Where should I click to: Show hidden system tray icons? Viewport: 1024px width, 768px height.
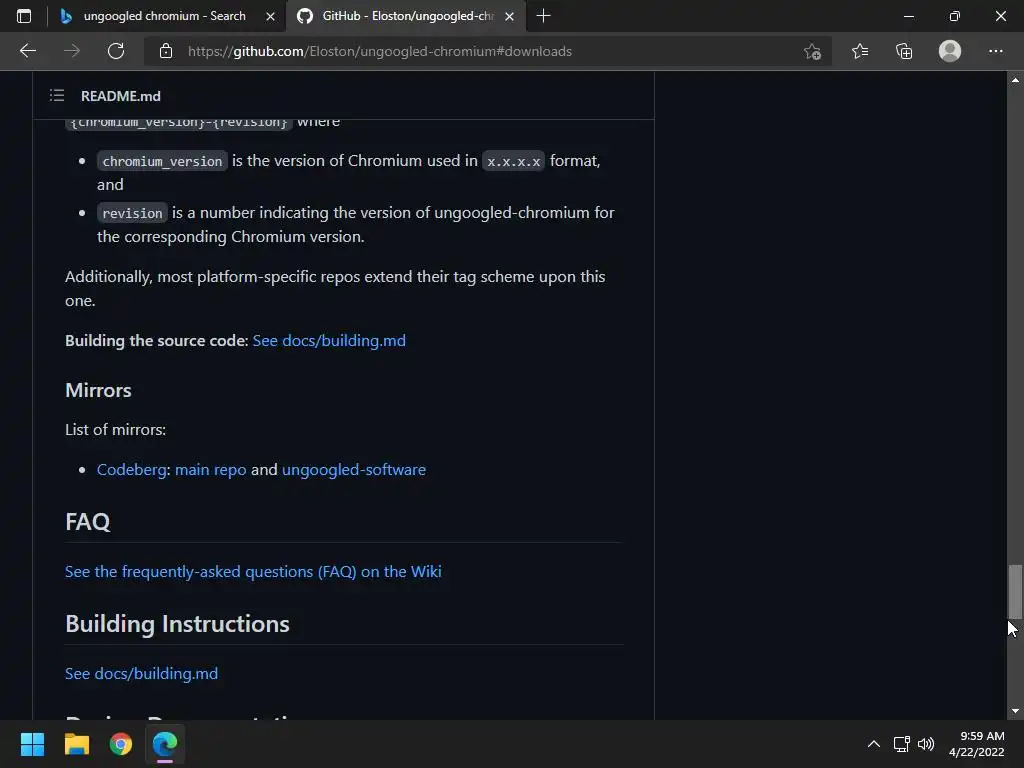(874, 744)
